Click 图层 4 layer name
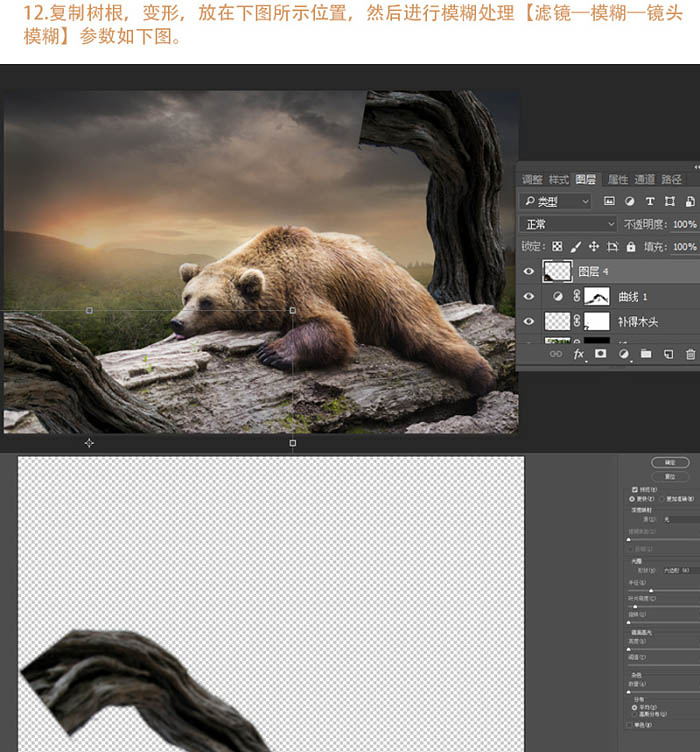 coord(593,271)
